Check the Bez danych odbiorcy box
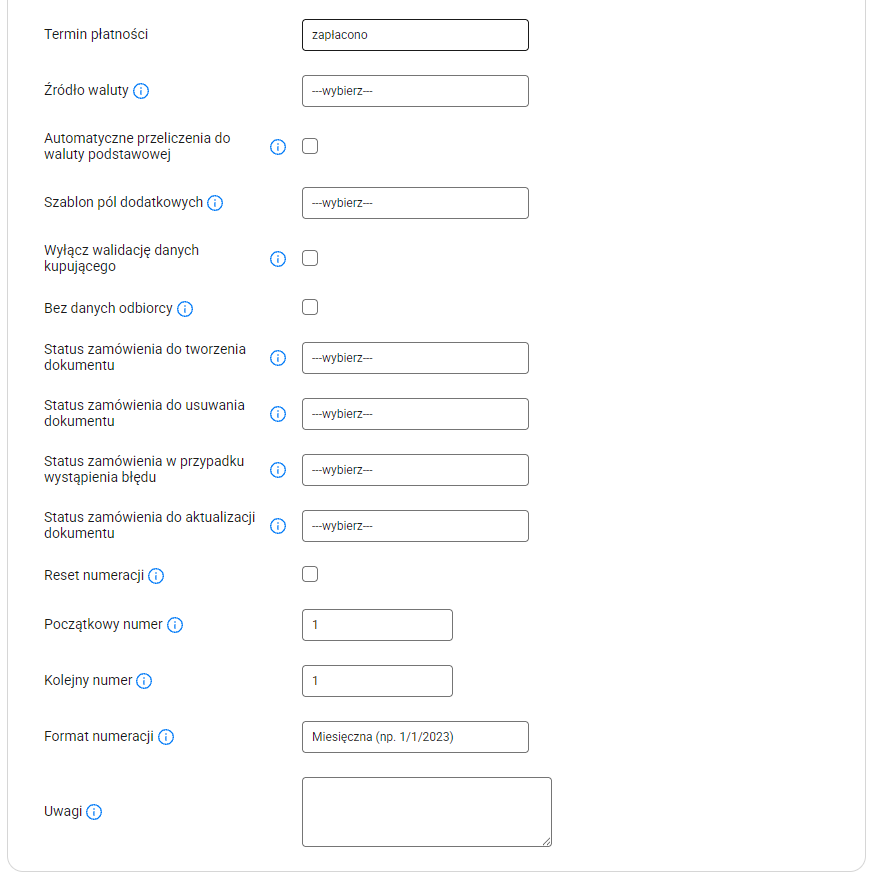The width and height of the screenshot is (872, 878). tap(310, 307)
